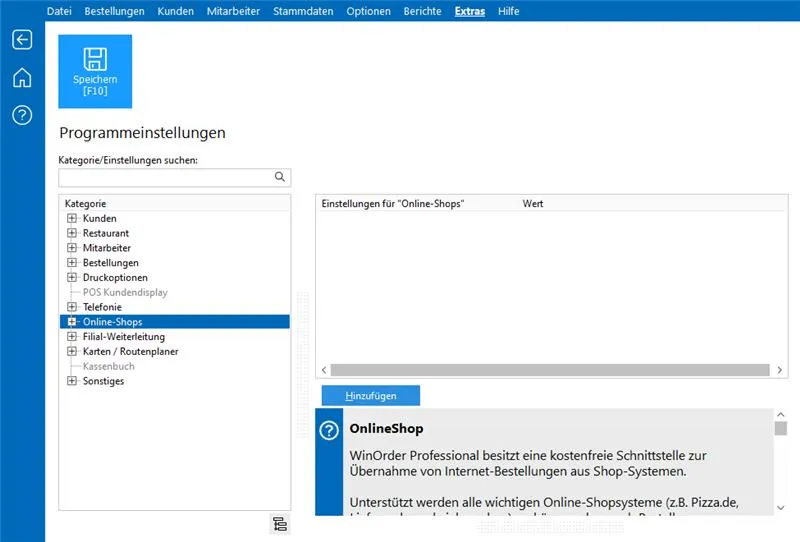Screen dimensions: 800x542
Task: Select the Telefonie tree item label
Action: (x=102, y=307)
